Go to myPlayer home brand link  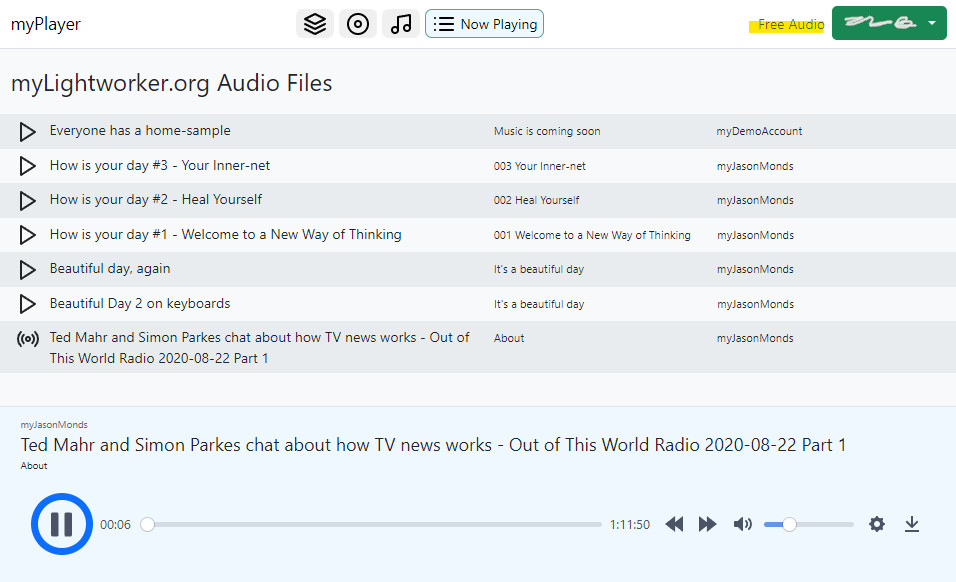click(46, 24)
